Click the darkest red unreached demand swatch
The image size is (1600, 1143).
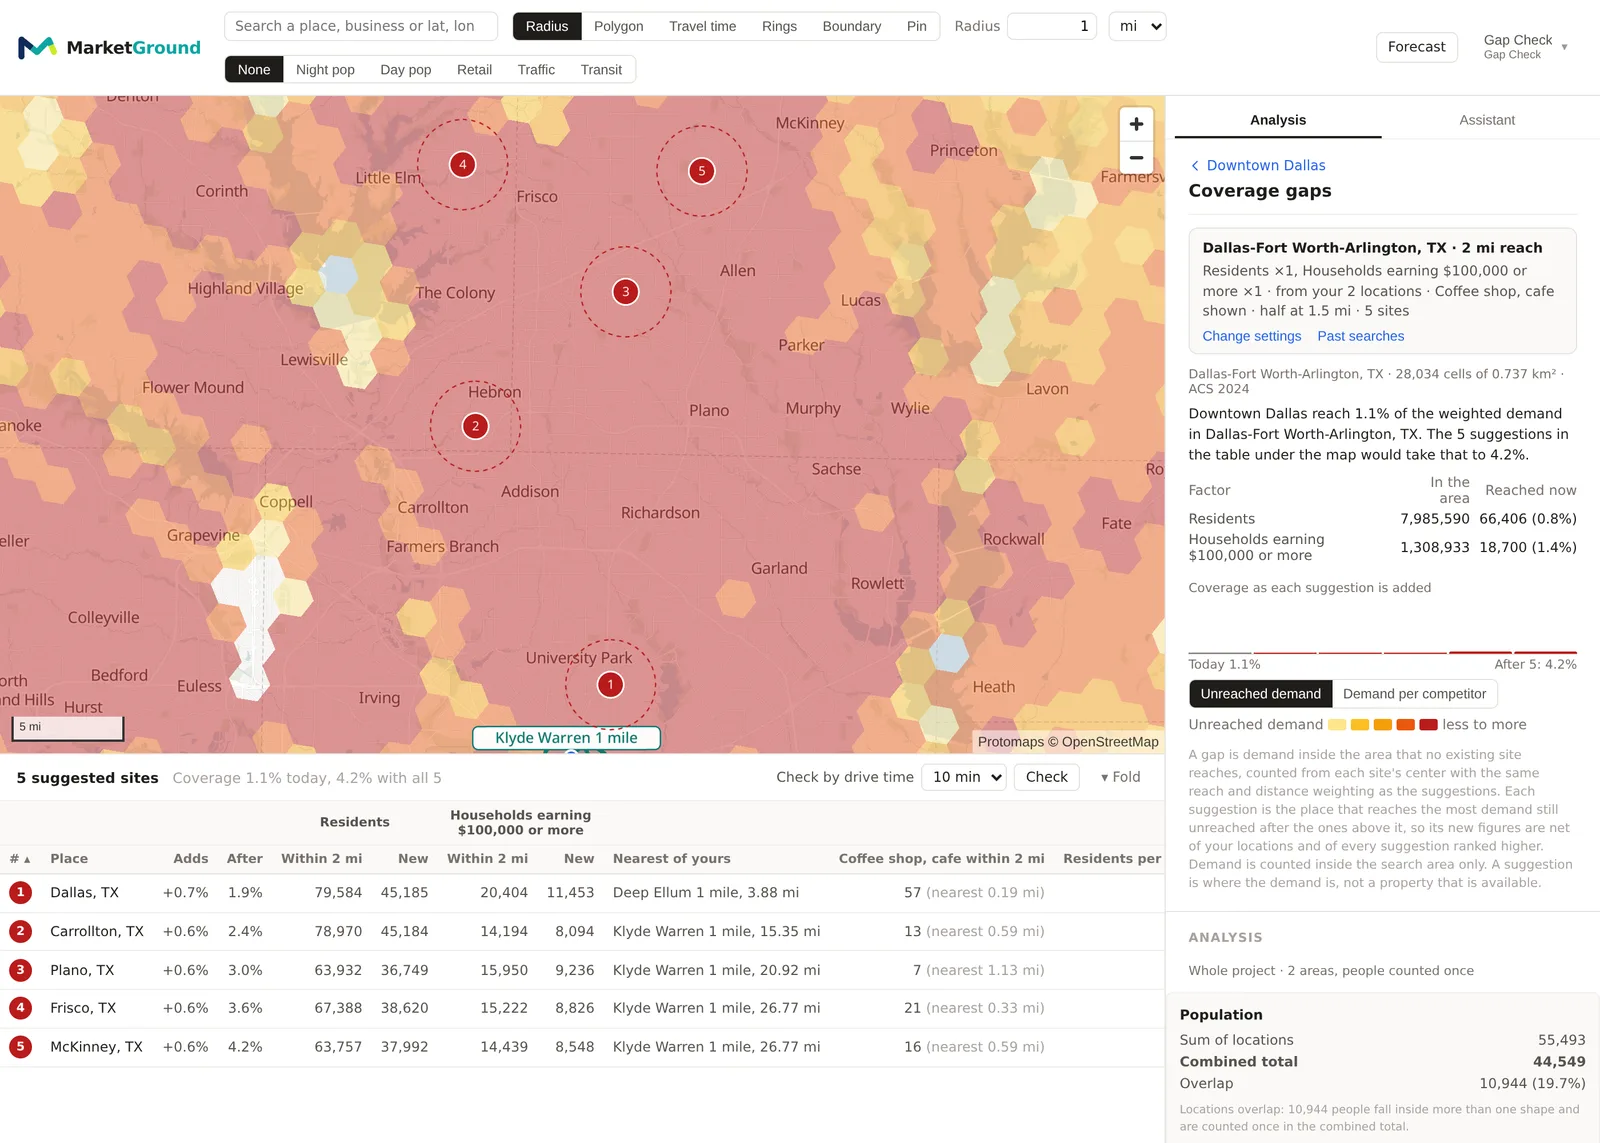[1428, 725]
